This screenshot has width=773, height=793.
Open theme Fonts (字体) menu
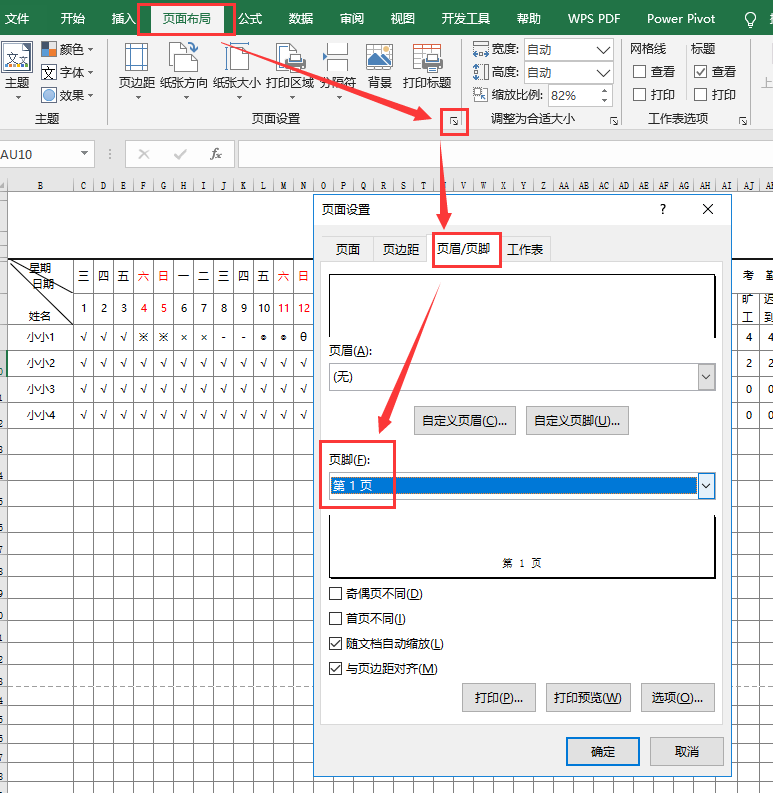[x=67, y=72]
